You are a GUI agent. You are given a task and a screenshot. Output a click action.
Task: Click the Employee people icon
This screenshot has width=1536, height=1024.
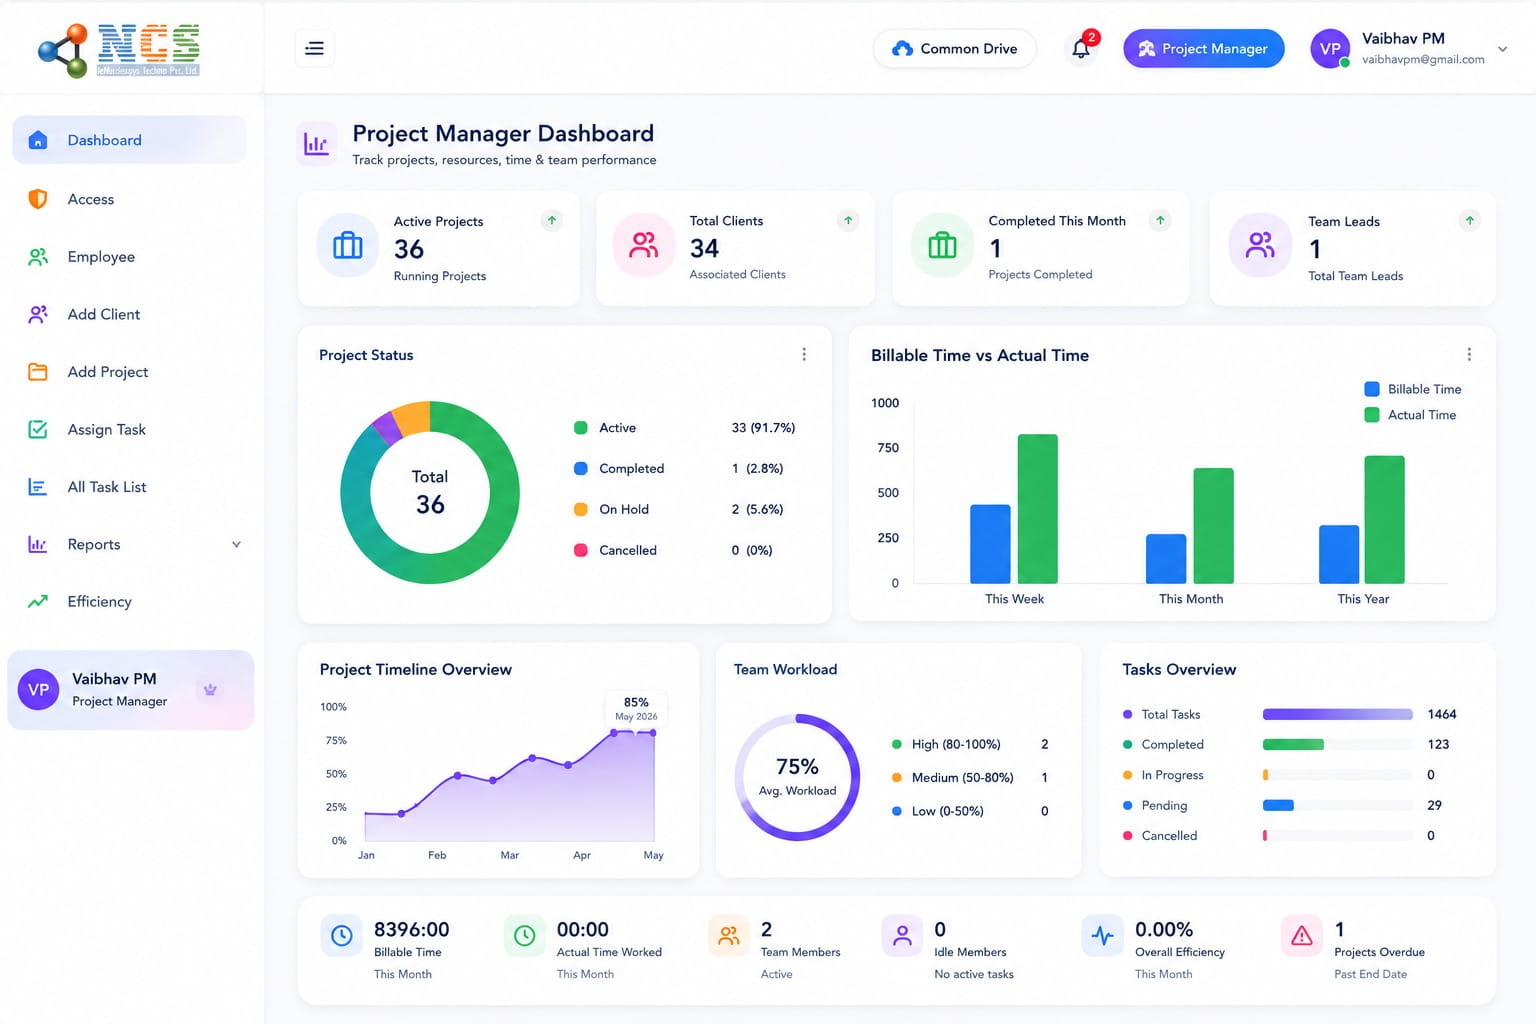[x=38, y=257]
